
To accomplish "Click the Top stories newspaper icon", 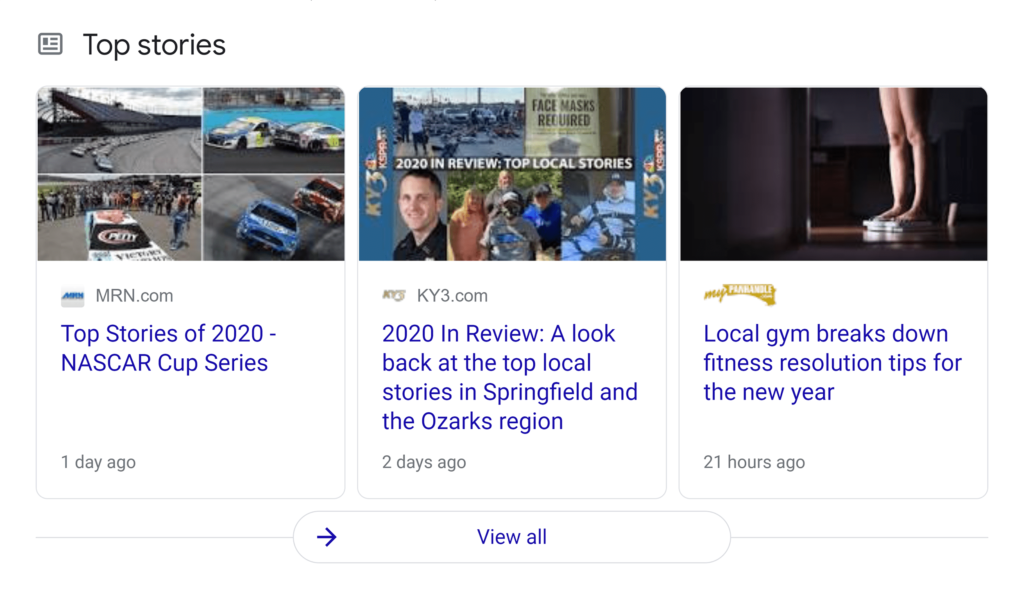I will coord(50,44).
